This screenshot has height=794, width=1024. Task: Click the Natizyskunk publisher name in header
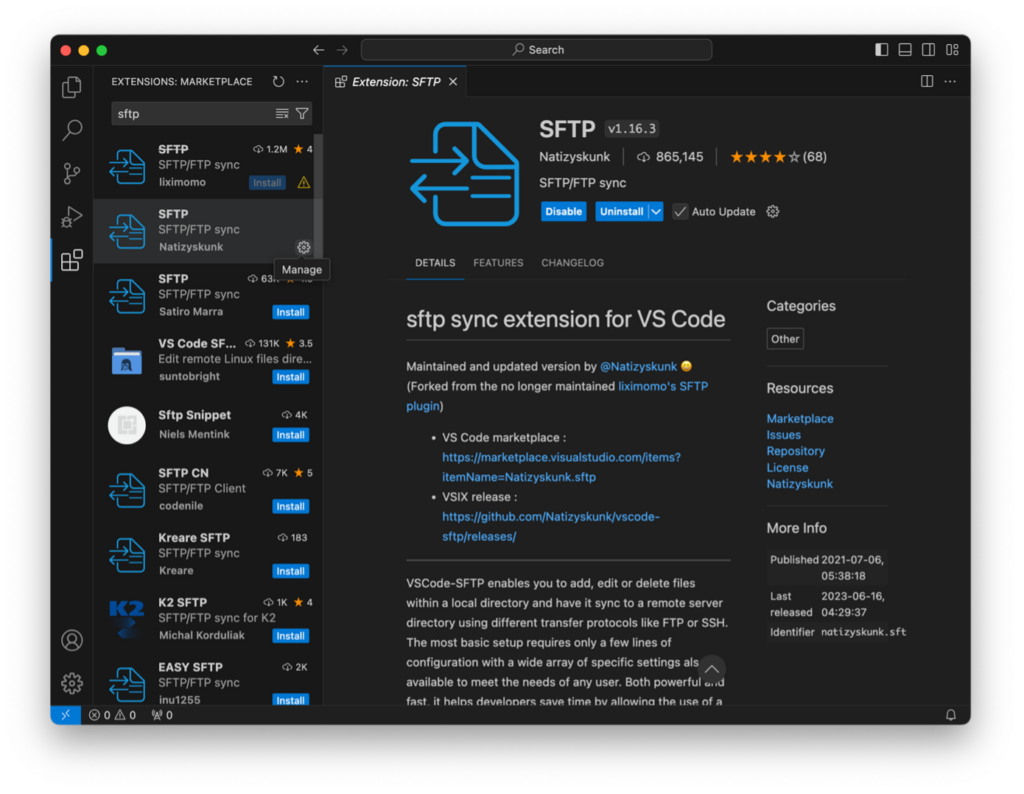[574, 157]
